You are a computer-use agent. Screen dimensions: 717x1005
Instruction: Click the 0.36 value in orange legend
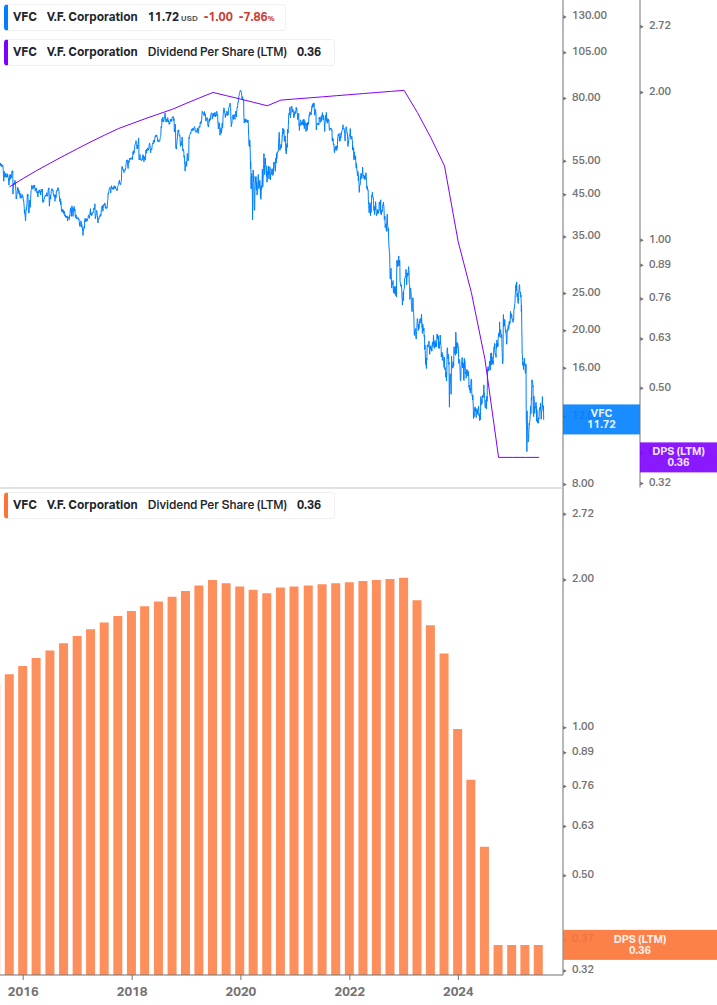click(x=309, y=505)
